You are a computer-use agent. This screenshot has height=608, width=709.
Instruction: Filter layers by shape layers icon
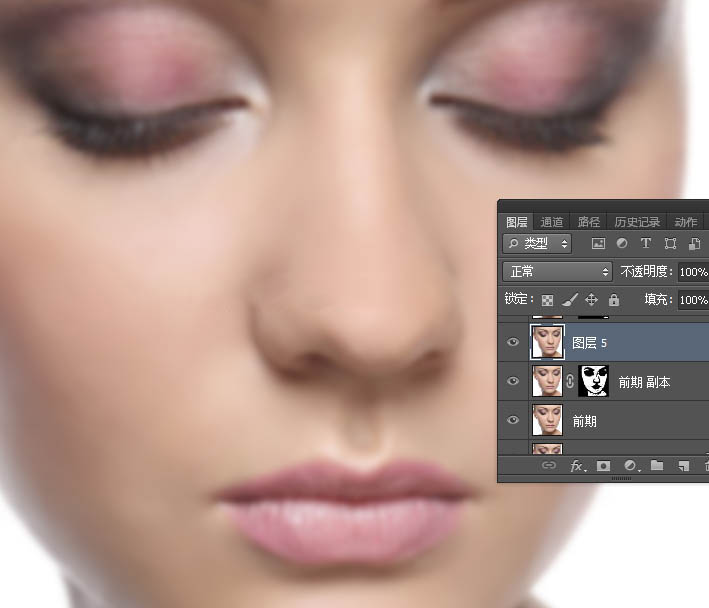(670, 244)
